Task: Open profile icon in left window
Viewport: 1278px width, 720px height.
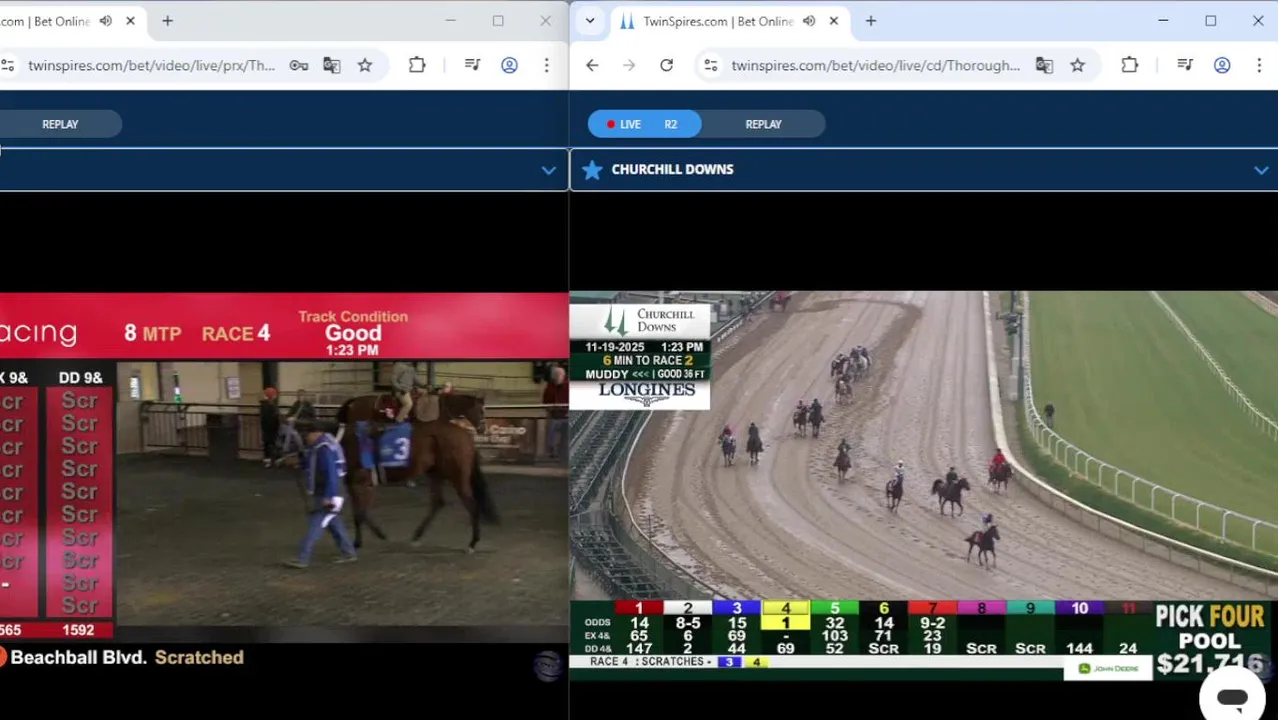Action: pos(510,65)
